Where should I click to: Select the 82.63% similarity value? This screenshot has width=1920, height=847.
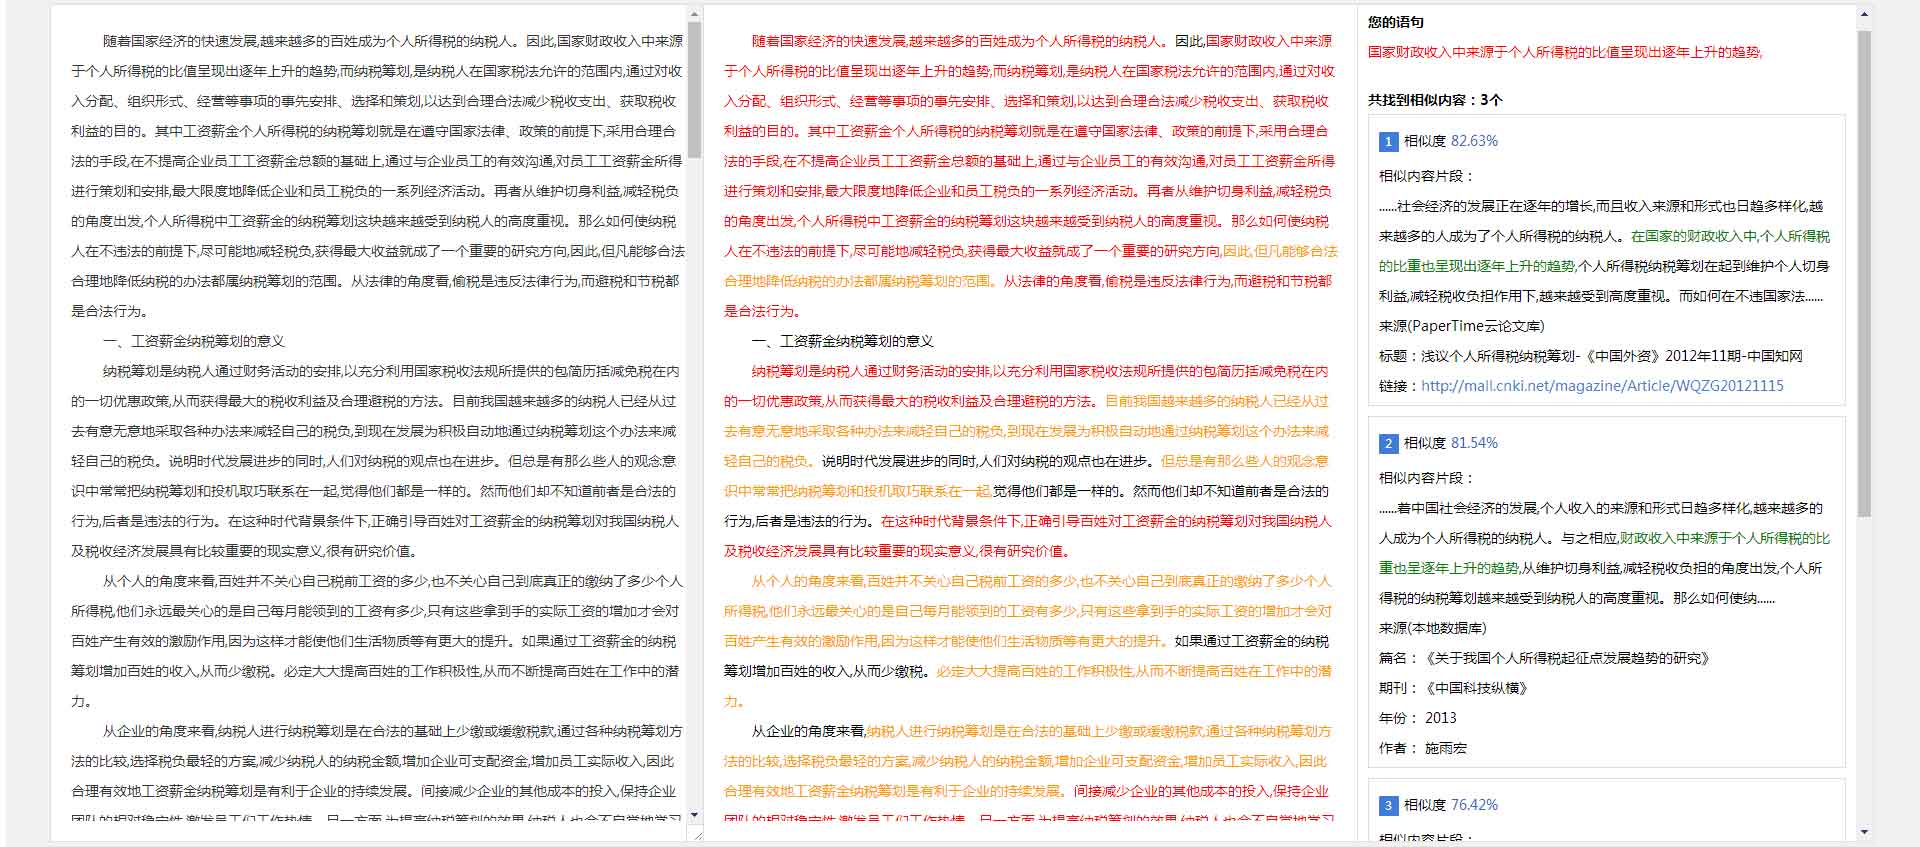[x=1474, y=141]
